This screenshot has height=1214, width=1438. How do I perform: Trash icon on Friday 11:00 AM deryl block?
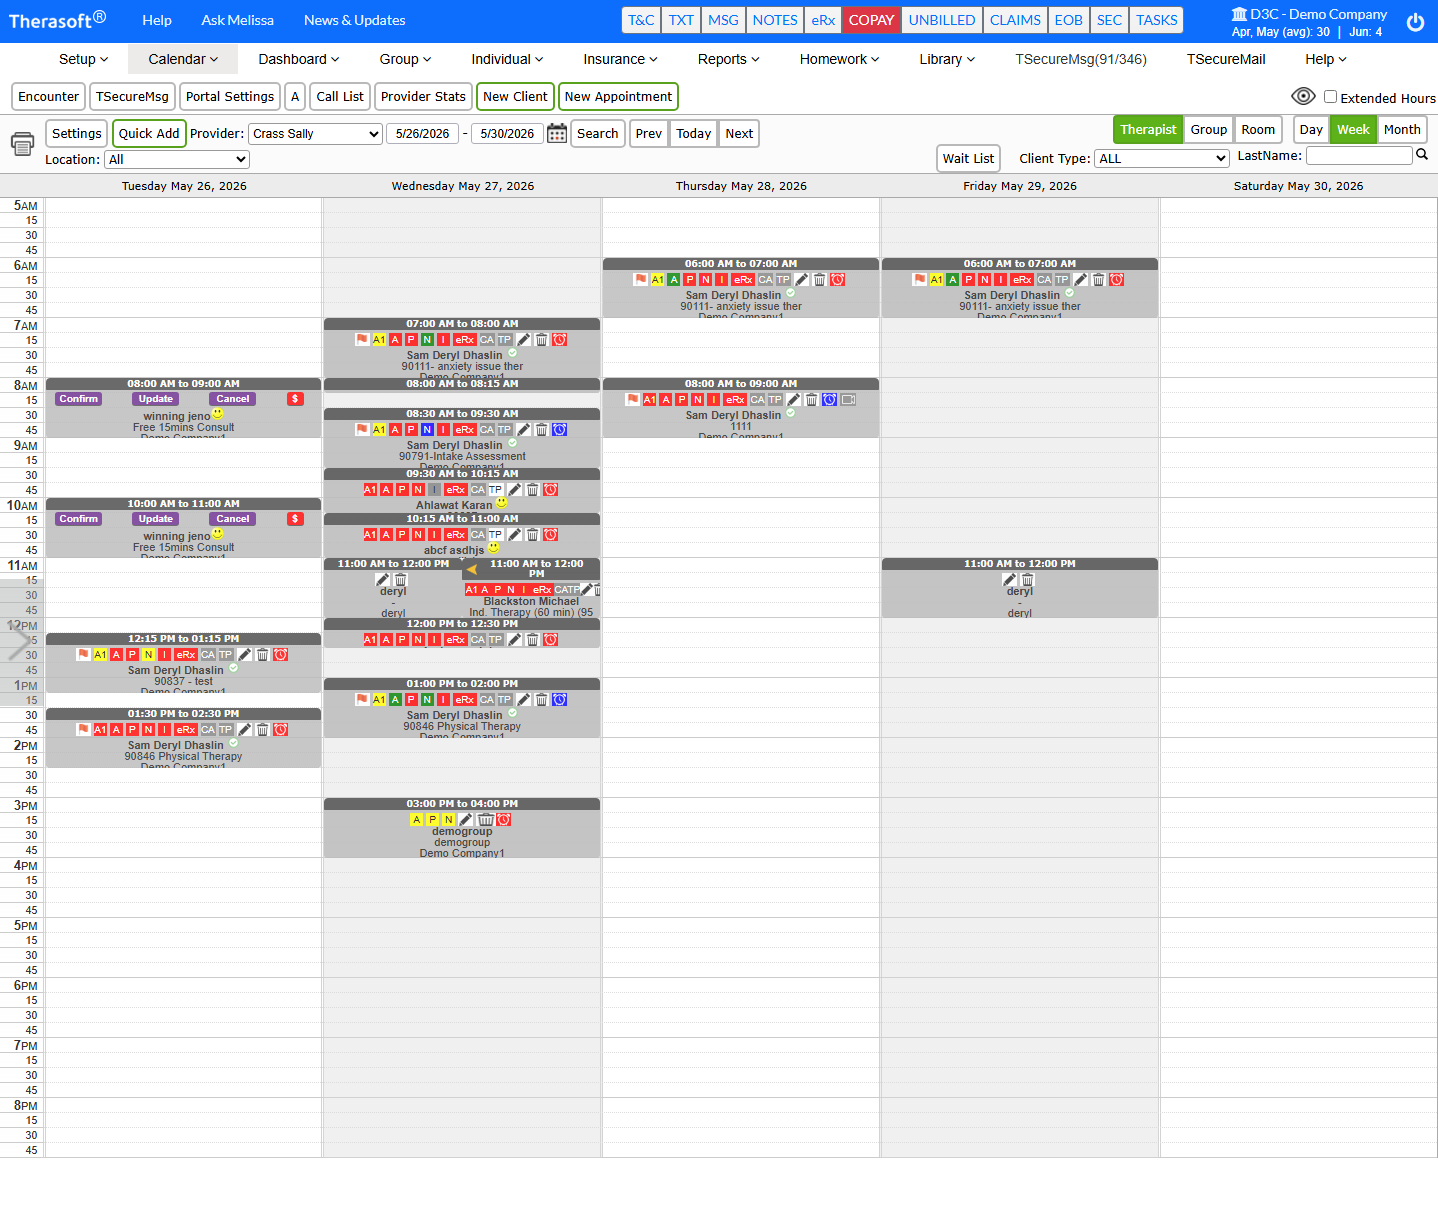point(1028,580)
